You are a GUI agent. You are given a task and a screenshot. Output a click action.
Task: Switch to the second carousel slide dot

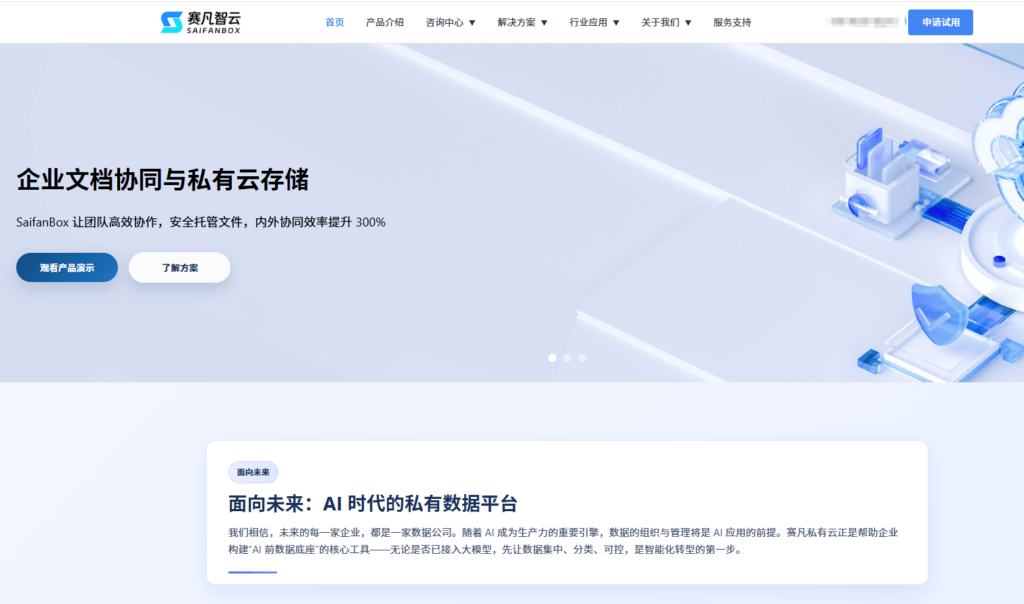(567, 357)
